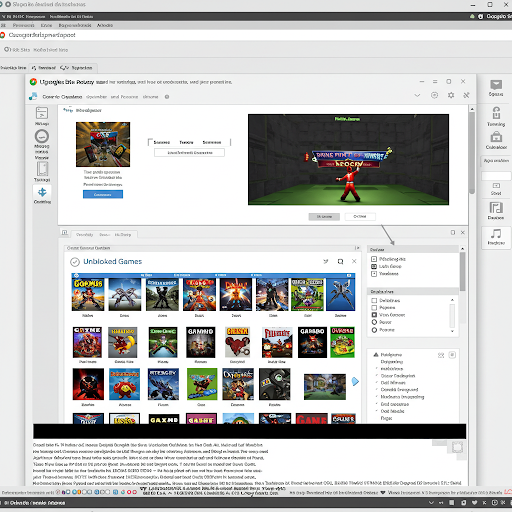The width and height of the screenshot is (512, 512).
Task: Select the last radio button in middle right list
Action: [374, 330]
